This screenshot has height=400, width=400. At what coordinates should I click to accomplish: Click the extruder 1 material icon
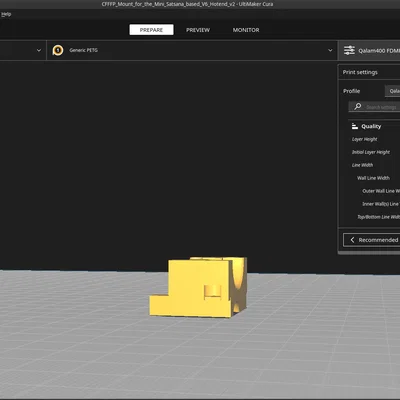tap(58, 50)
